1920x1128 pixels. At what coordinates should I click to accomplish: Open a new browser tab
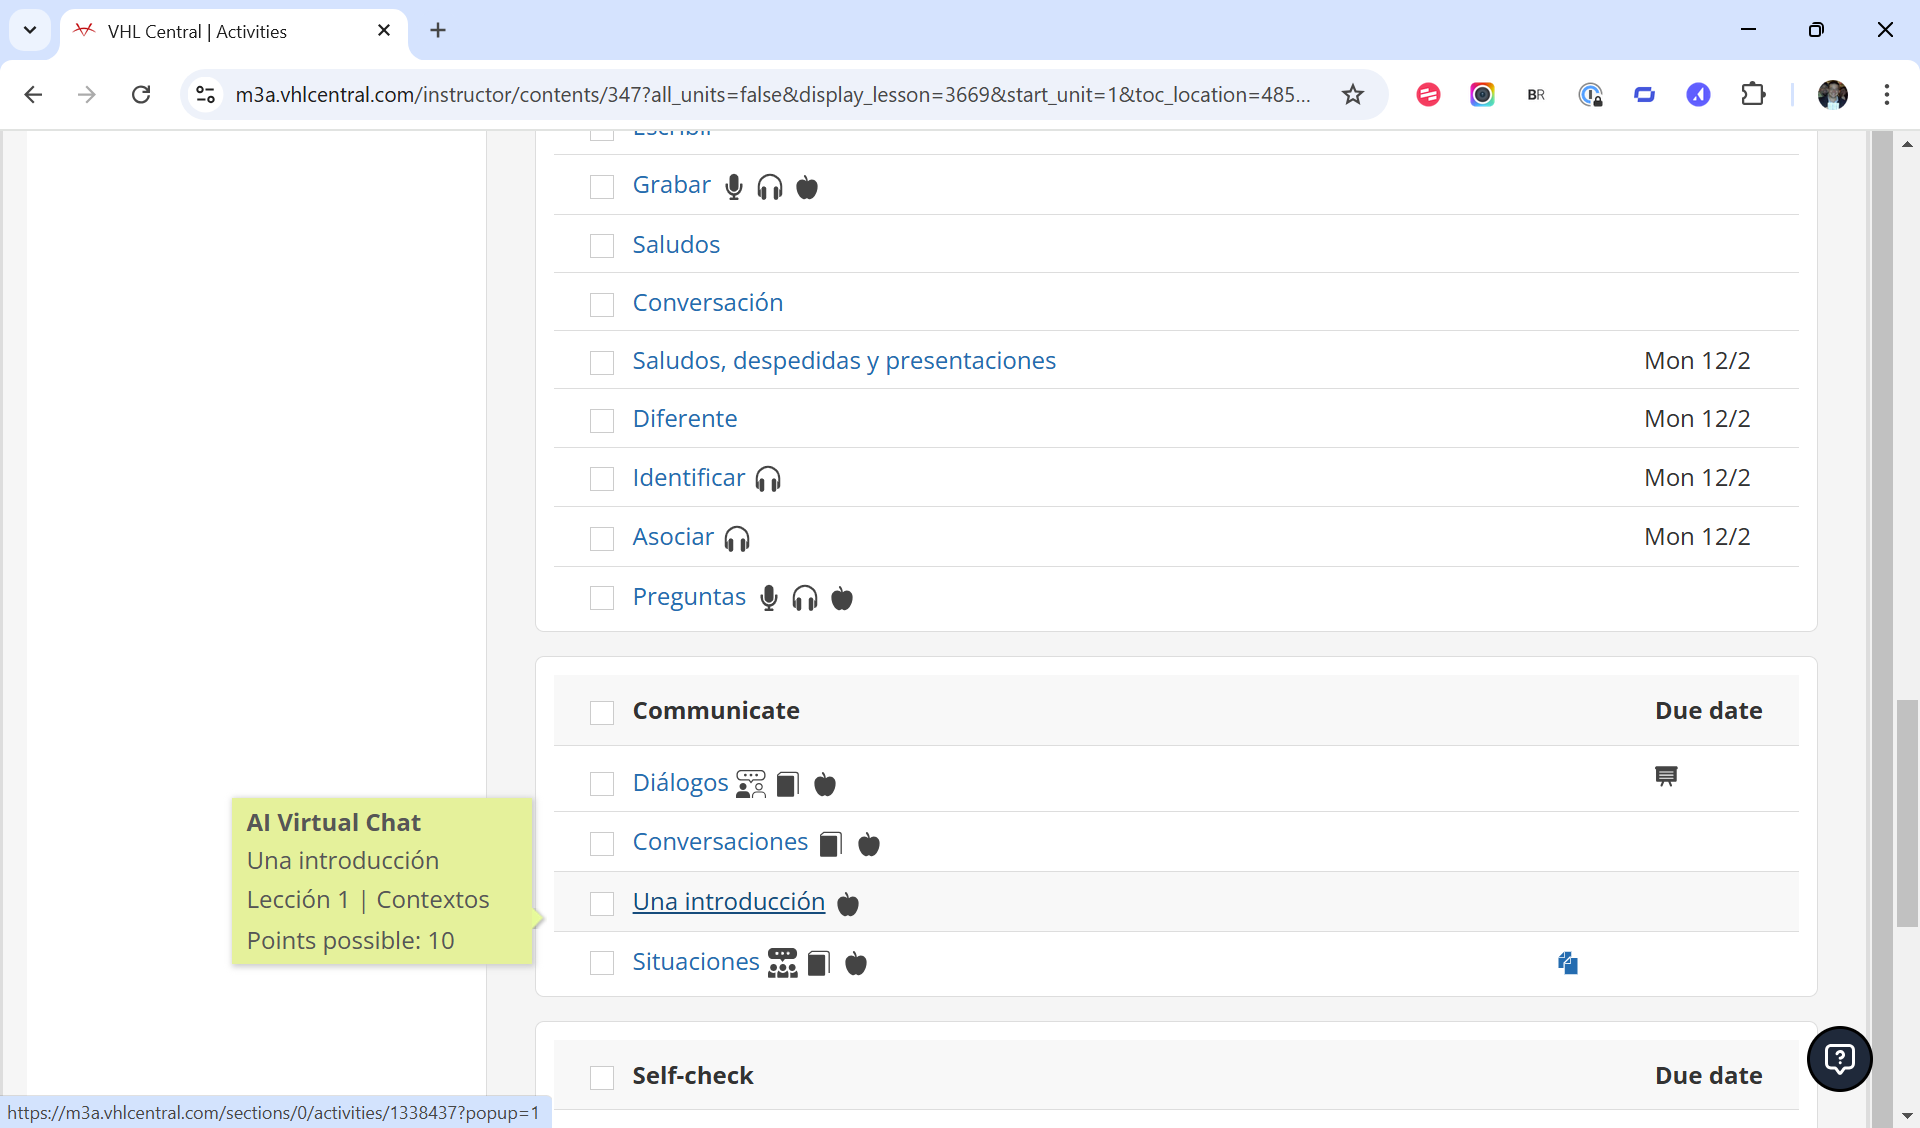coord(438,31)
